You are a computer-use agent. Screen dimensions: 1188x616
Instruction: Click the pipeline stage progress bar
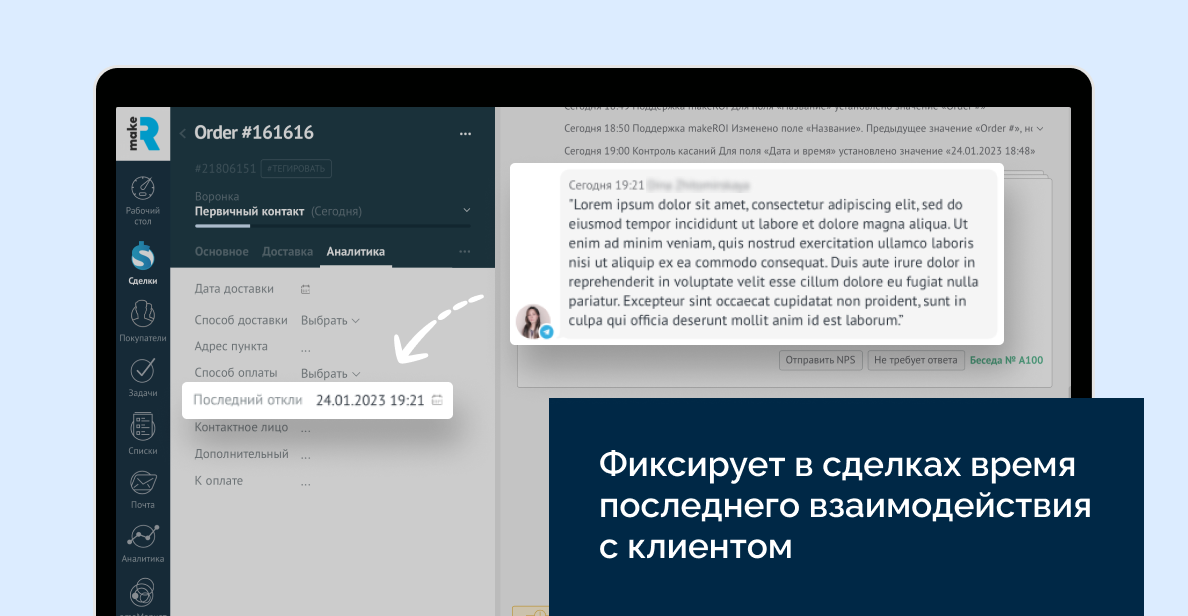[333, 226]
